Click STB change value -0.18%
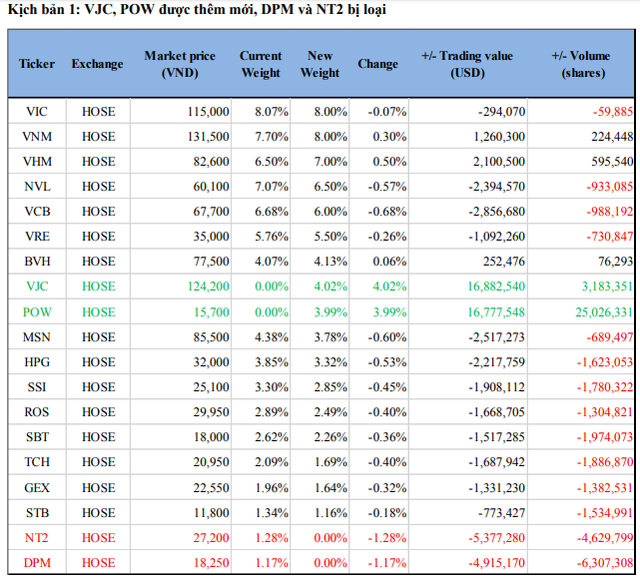 pyautogui.click(x=387, y=513)
